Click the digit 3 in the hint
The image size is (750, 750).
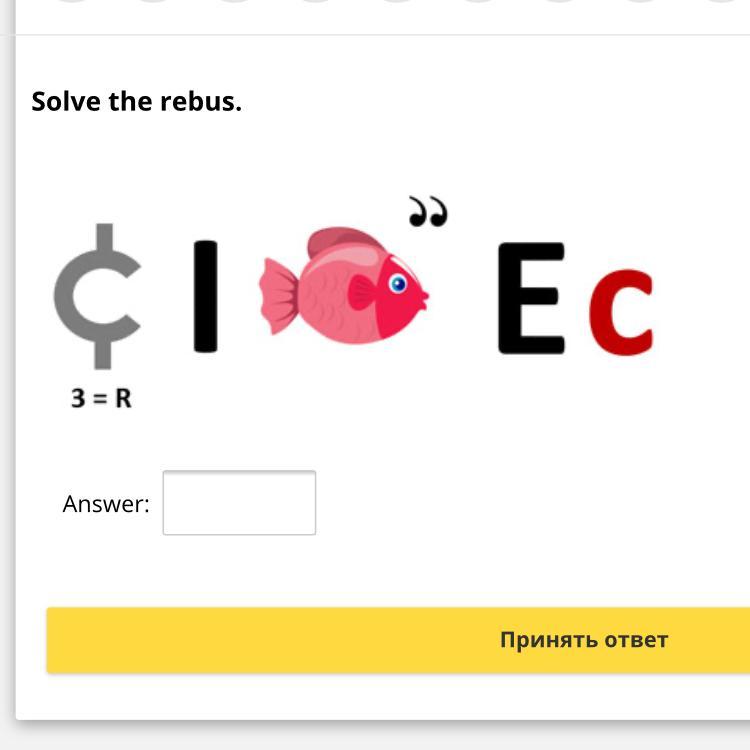78,398
